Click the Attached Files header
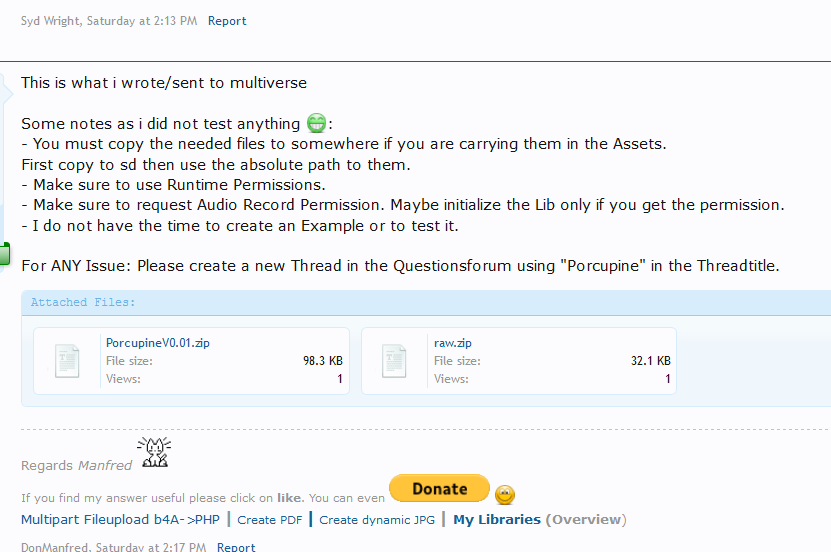 [x=83, y=302]
